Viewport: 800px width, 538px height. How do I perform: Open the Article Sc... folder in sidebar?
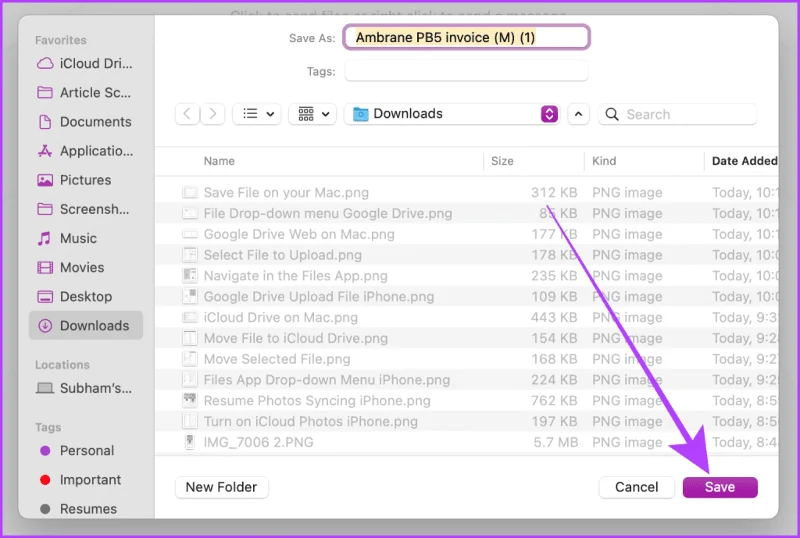[x=85, y=92]
